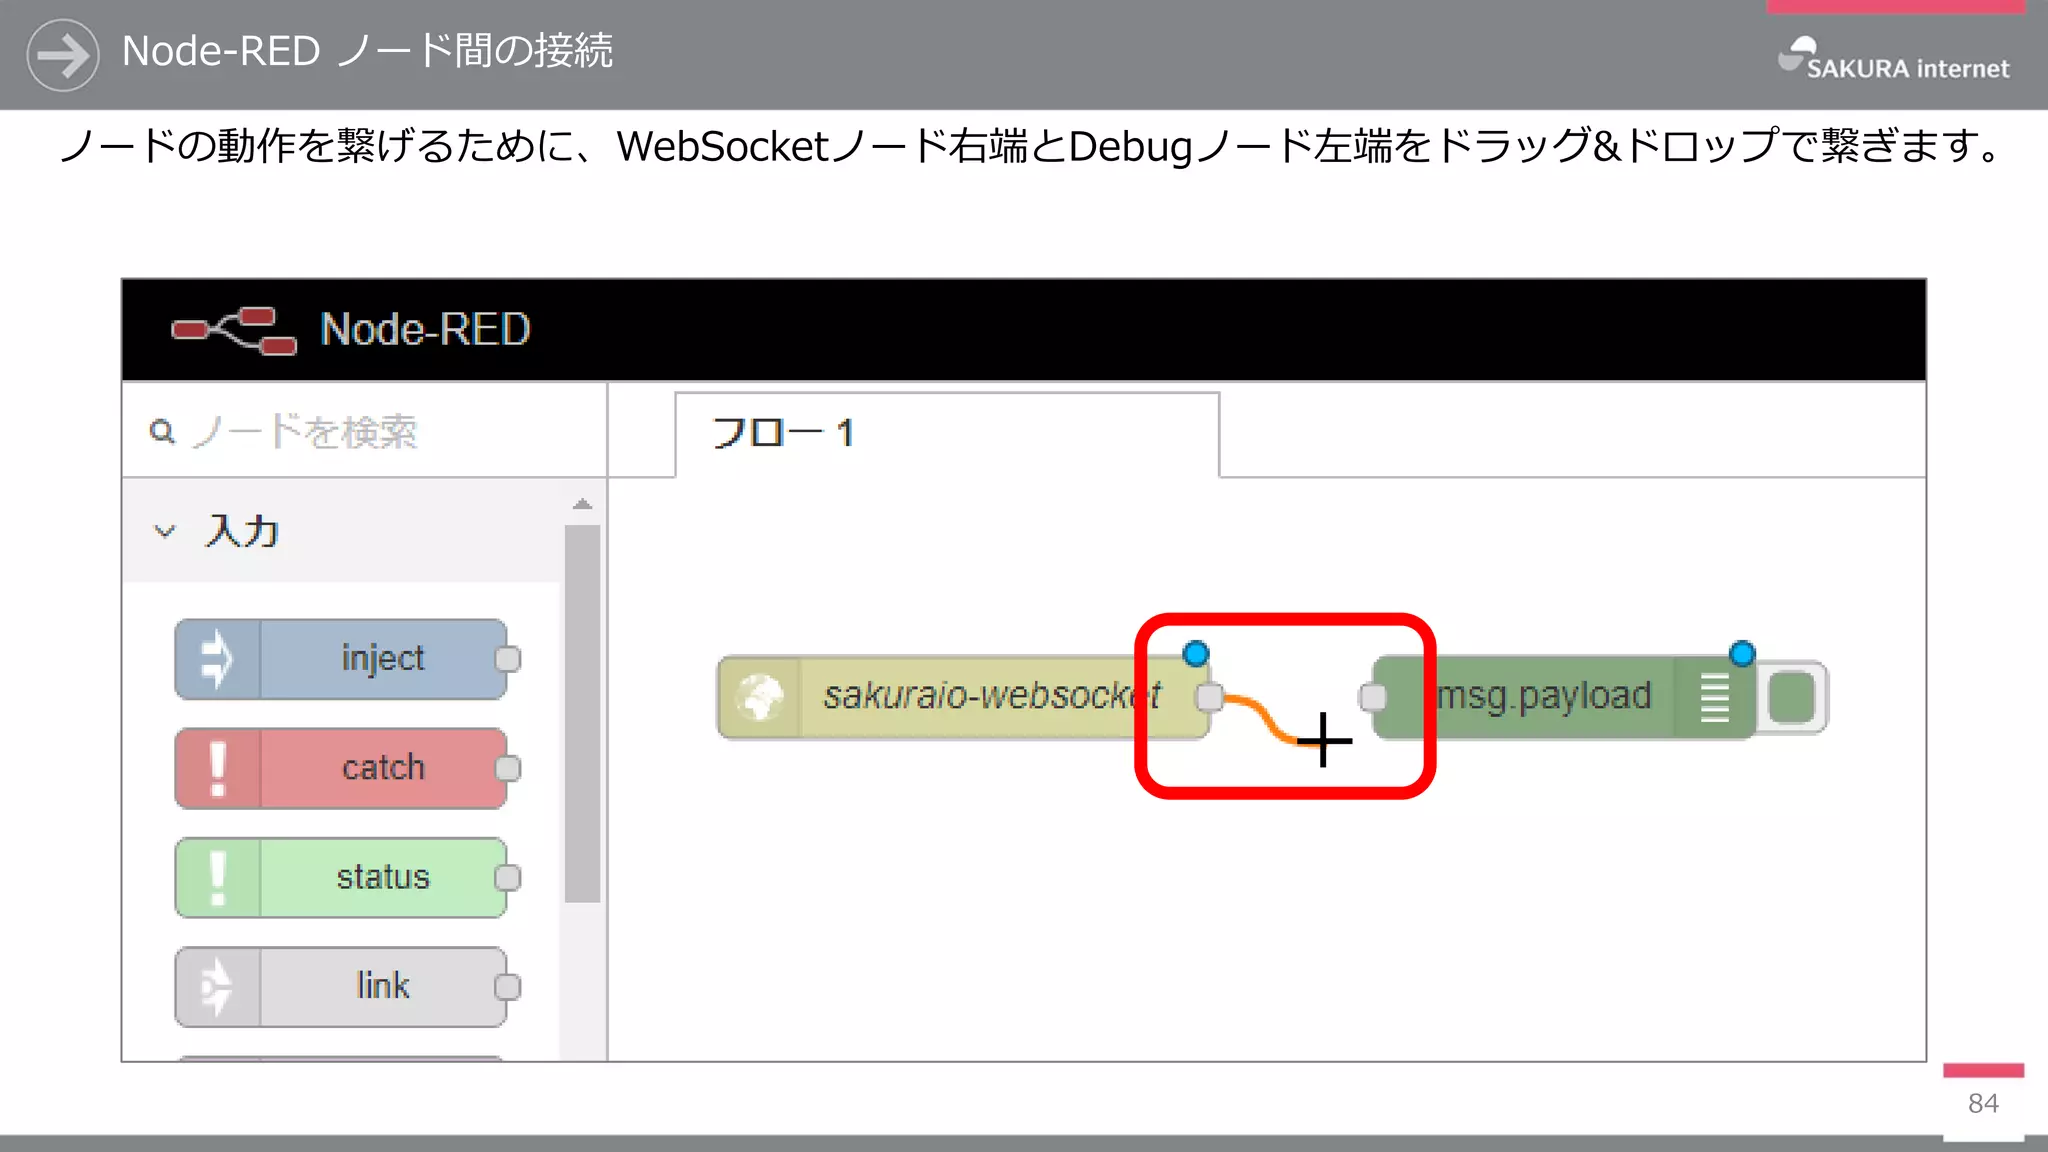Click the sakuraio-websocket node output port
The image size is (2048, 1152).
coord(1209,697)
